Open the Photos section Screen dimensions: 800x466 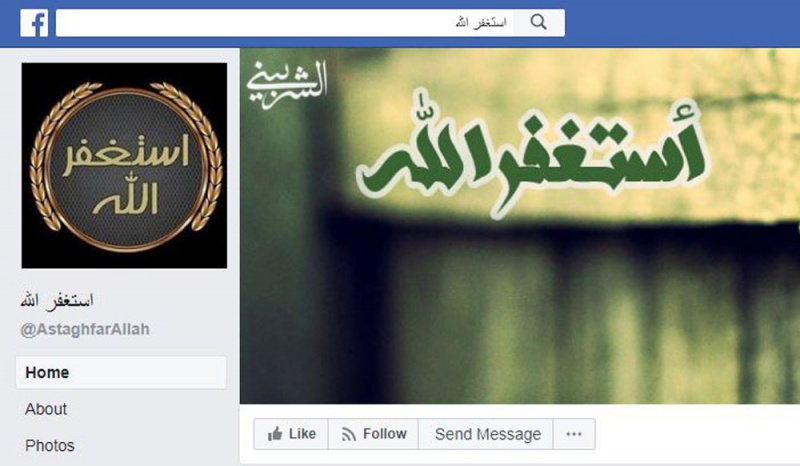(x=50, y=446)
